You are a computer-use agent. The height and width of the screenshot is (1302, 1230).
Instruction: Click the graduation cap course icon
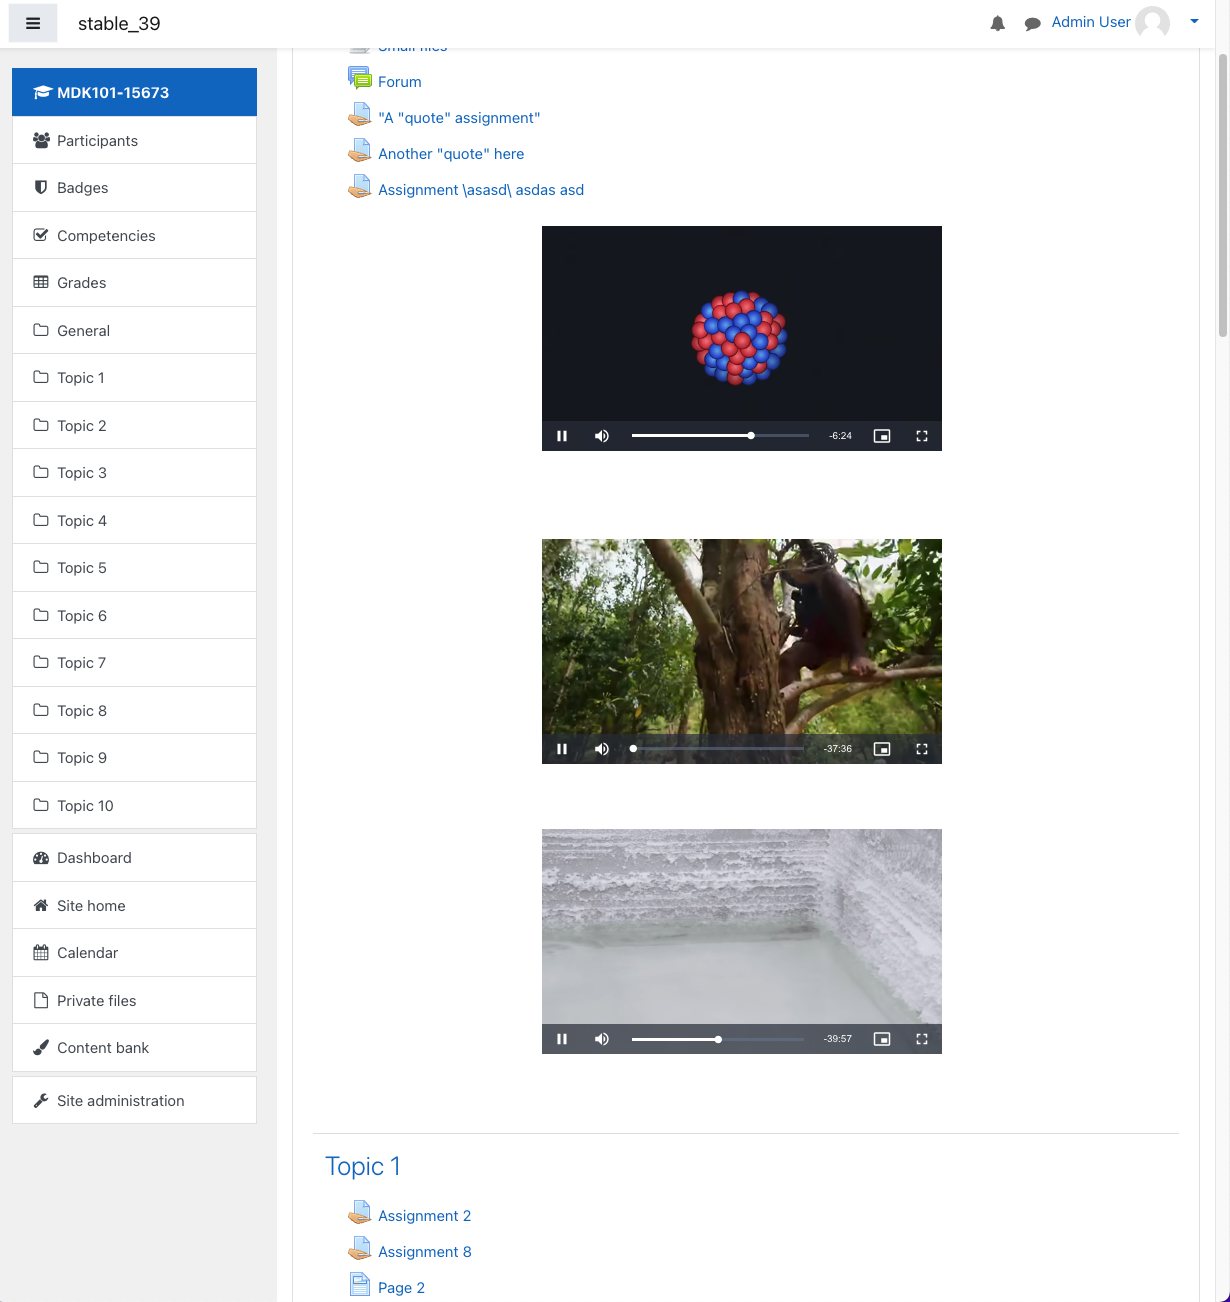pos(42,92)
